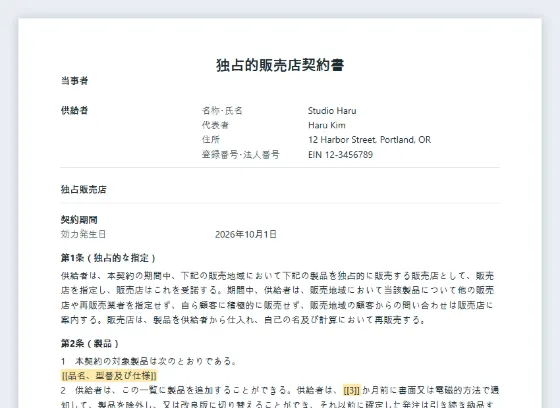Select the date 2026年10月1日
The height and width of the screenshot is (408, 560).
click(246, 234)
